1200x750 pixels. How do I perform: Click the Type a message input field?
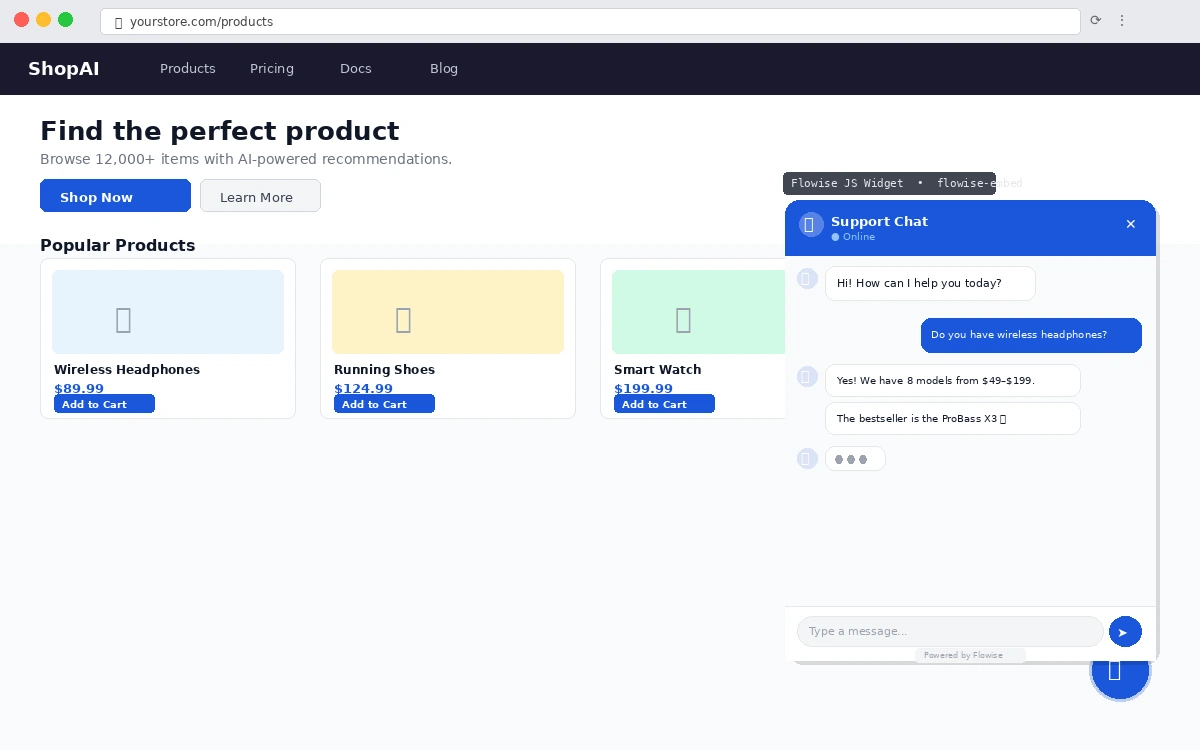click(x=950, y=631)
